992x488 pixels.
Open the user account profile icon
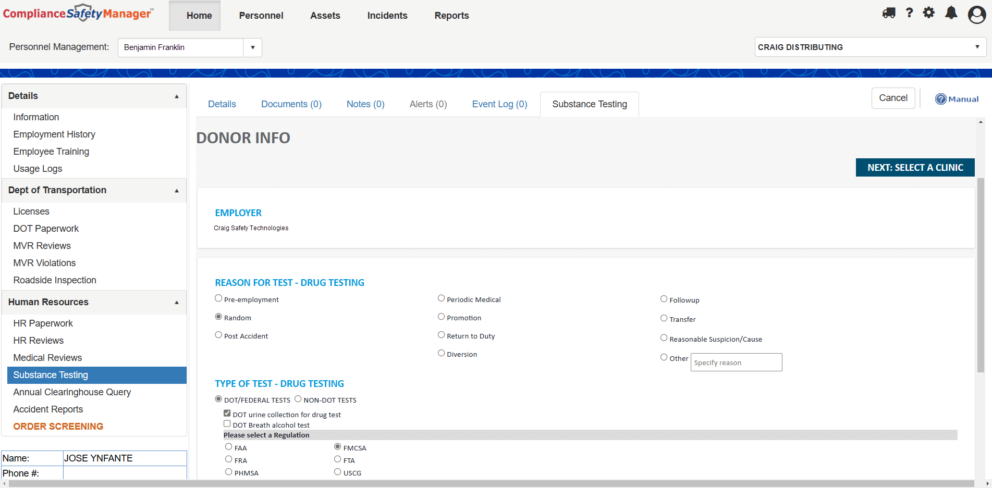point(977,14)
